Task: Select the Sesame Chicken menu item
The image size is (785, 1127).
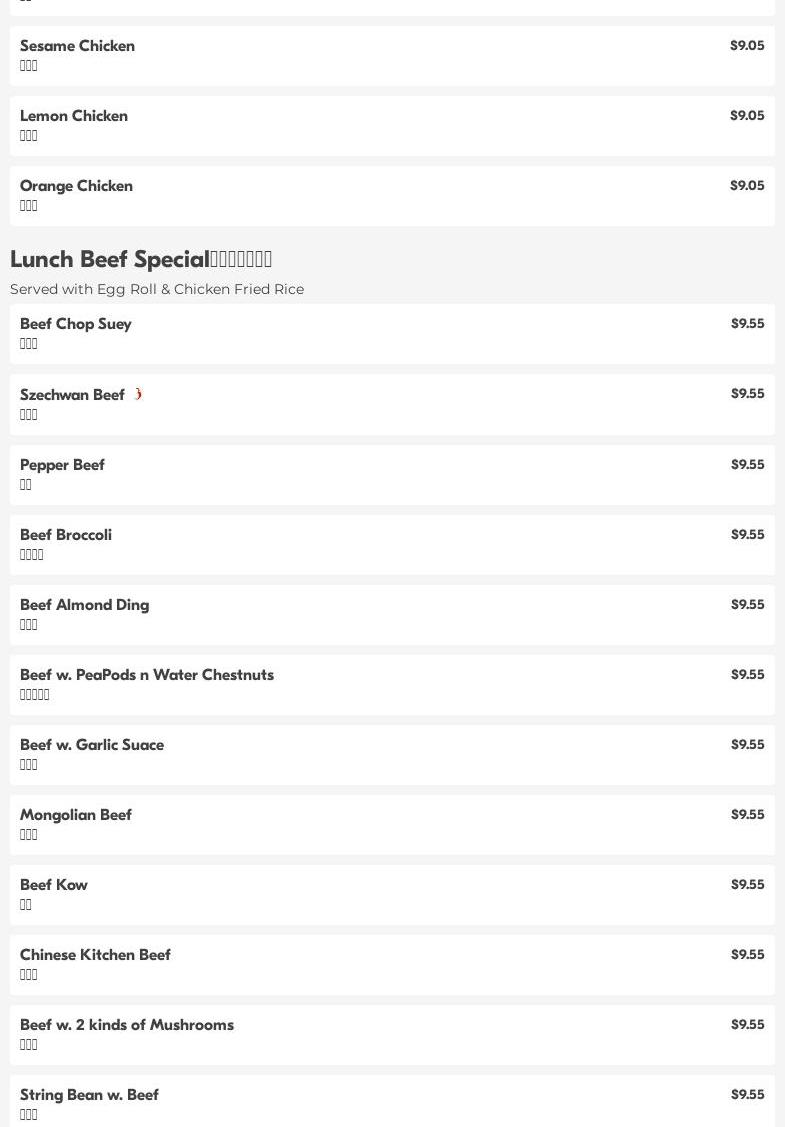Action: click(x=392, y=56)
